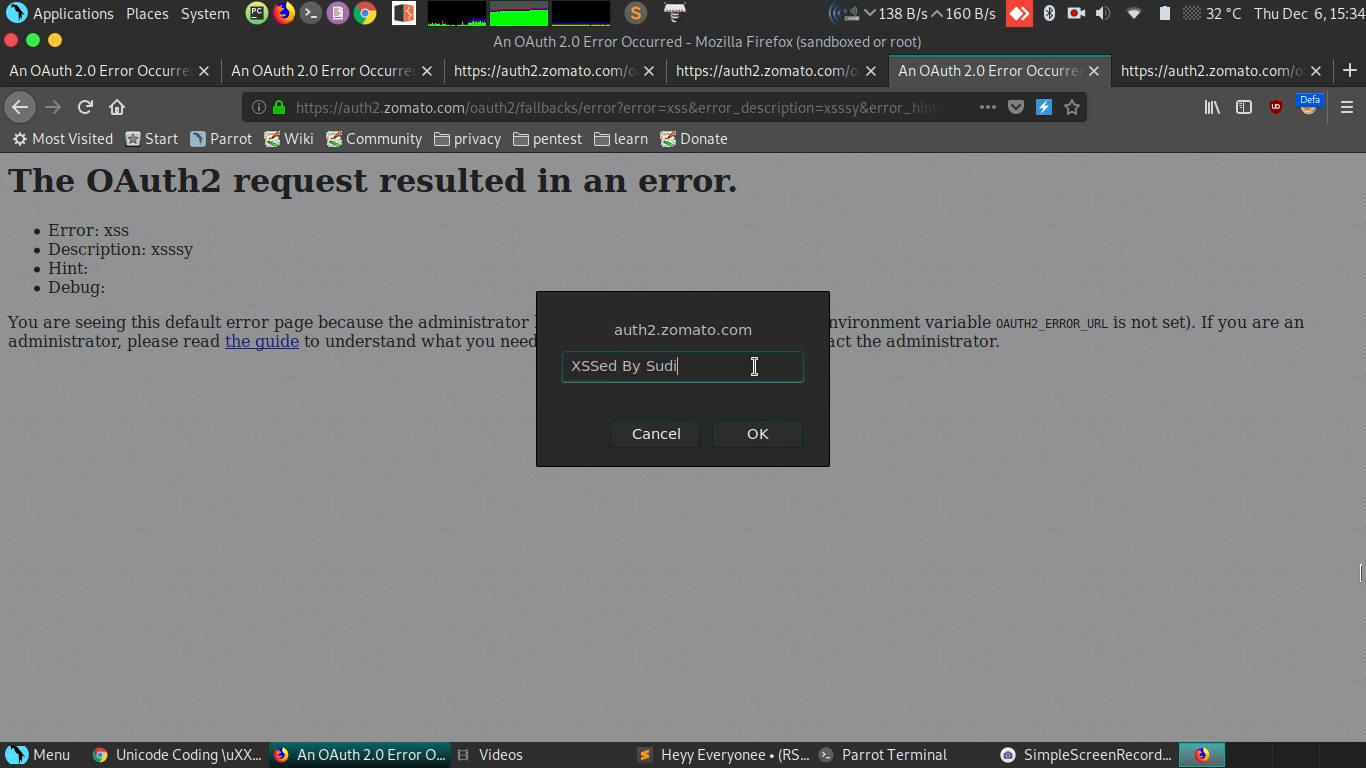This screenshot has height=768, width=1366.
Task: Click the red AnyDesk tray icon
Action: [x=1019, y=13]
